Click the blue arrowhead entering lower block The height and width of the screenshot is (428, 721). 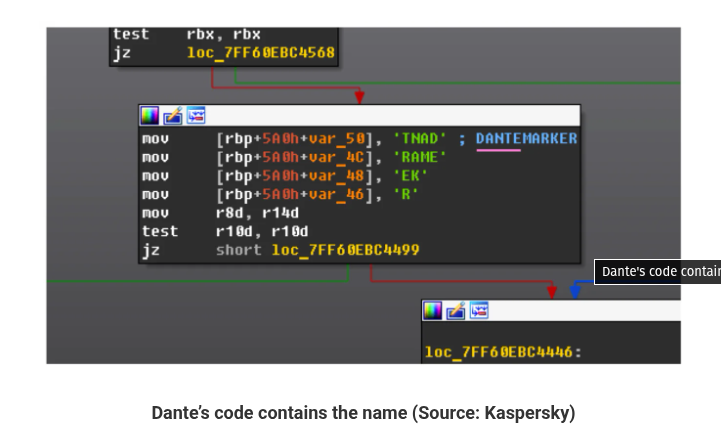(x=575, y=291)
